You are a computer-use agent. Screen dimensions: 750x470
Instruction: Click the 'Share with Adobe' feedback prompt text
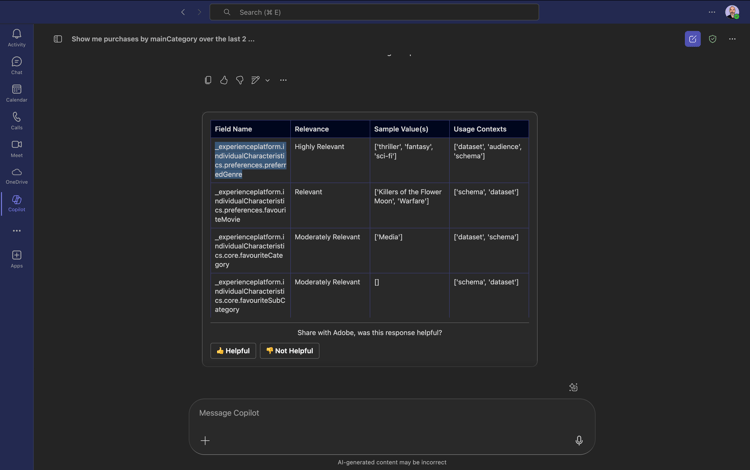click(369, 332)
